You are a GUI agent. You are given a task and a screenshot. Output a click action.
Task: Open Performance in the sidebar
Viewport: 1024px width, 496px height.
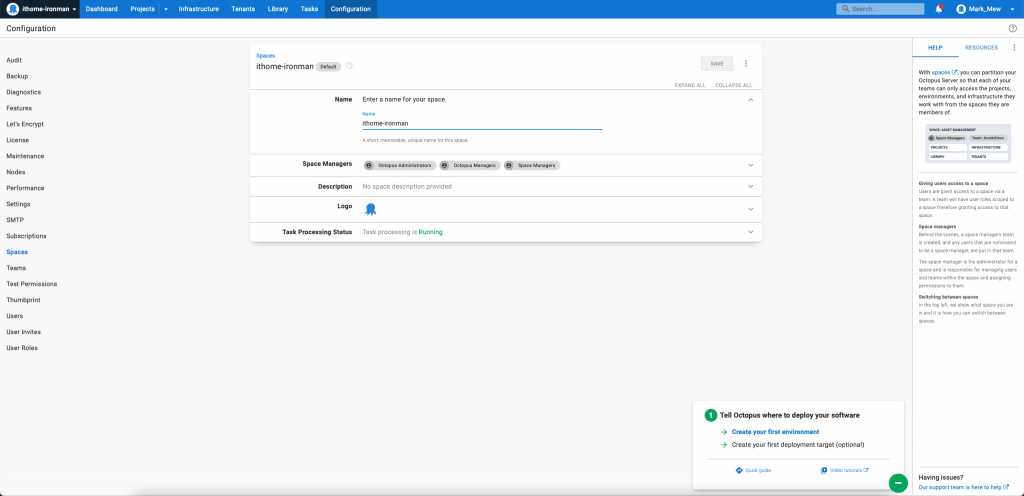click(25, 188)
